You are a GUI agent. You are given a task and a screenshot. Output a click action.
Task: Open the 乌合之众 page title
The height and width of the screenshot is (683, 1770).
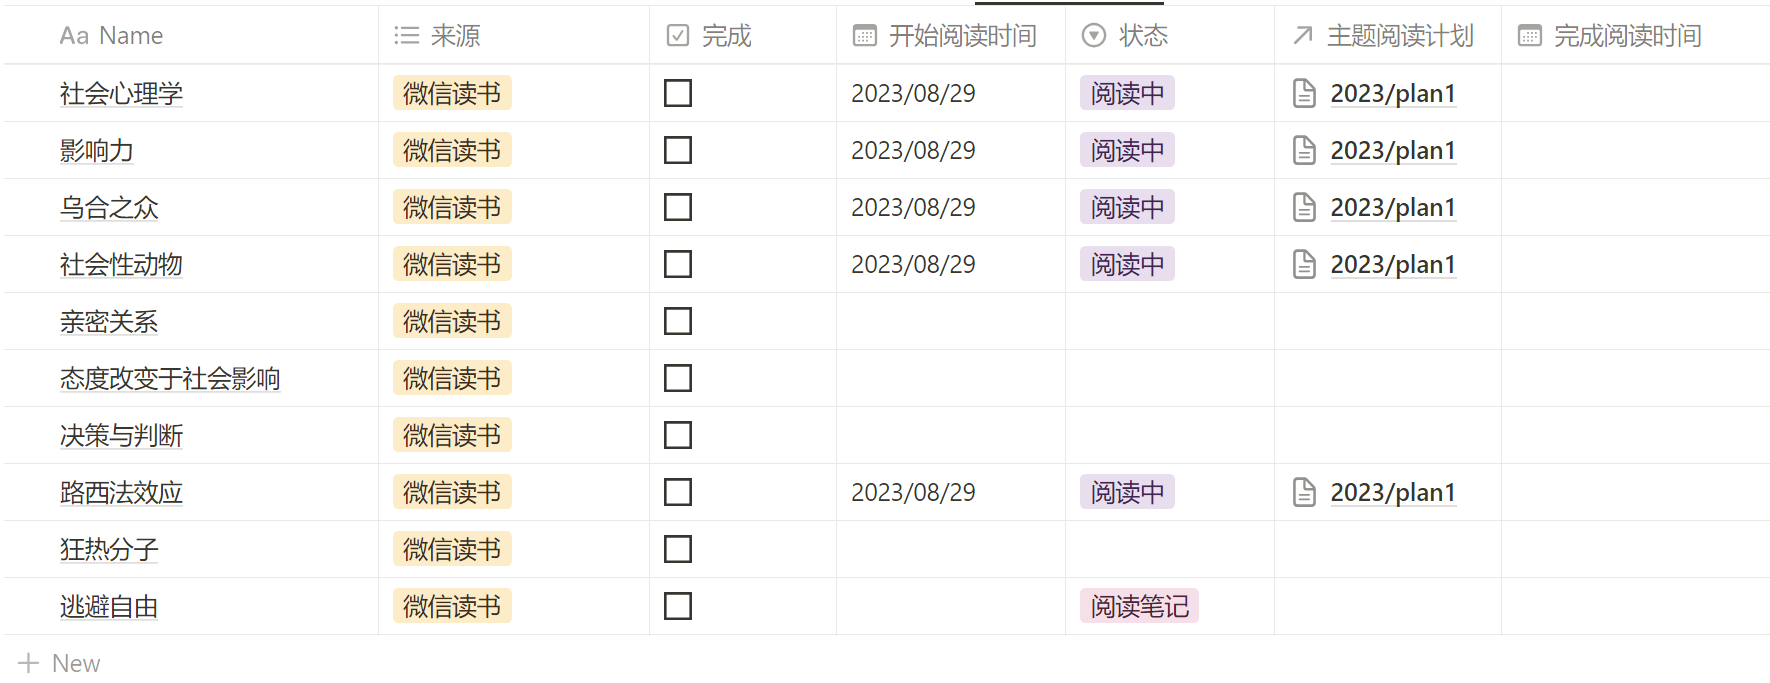pyautogui.click(x=109, y=207)
